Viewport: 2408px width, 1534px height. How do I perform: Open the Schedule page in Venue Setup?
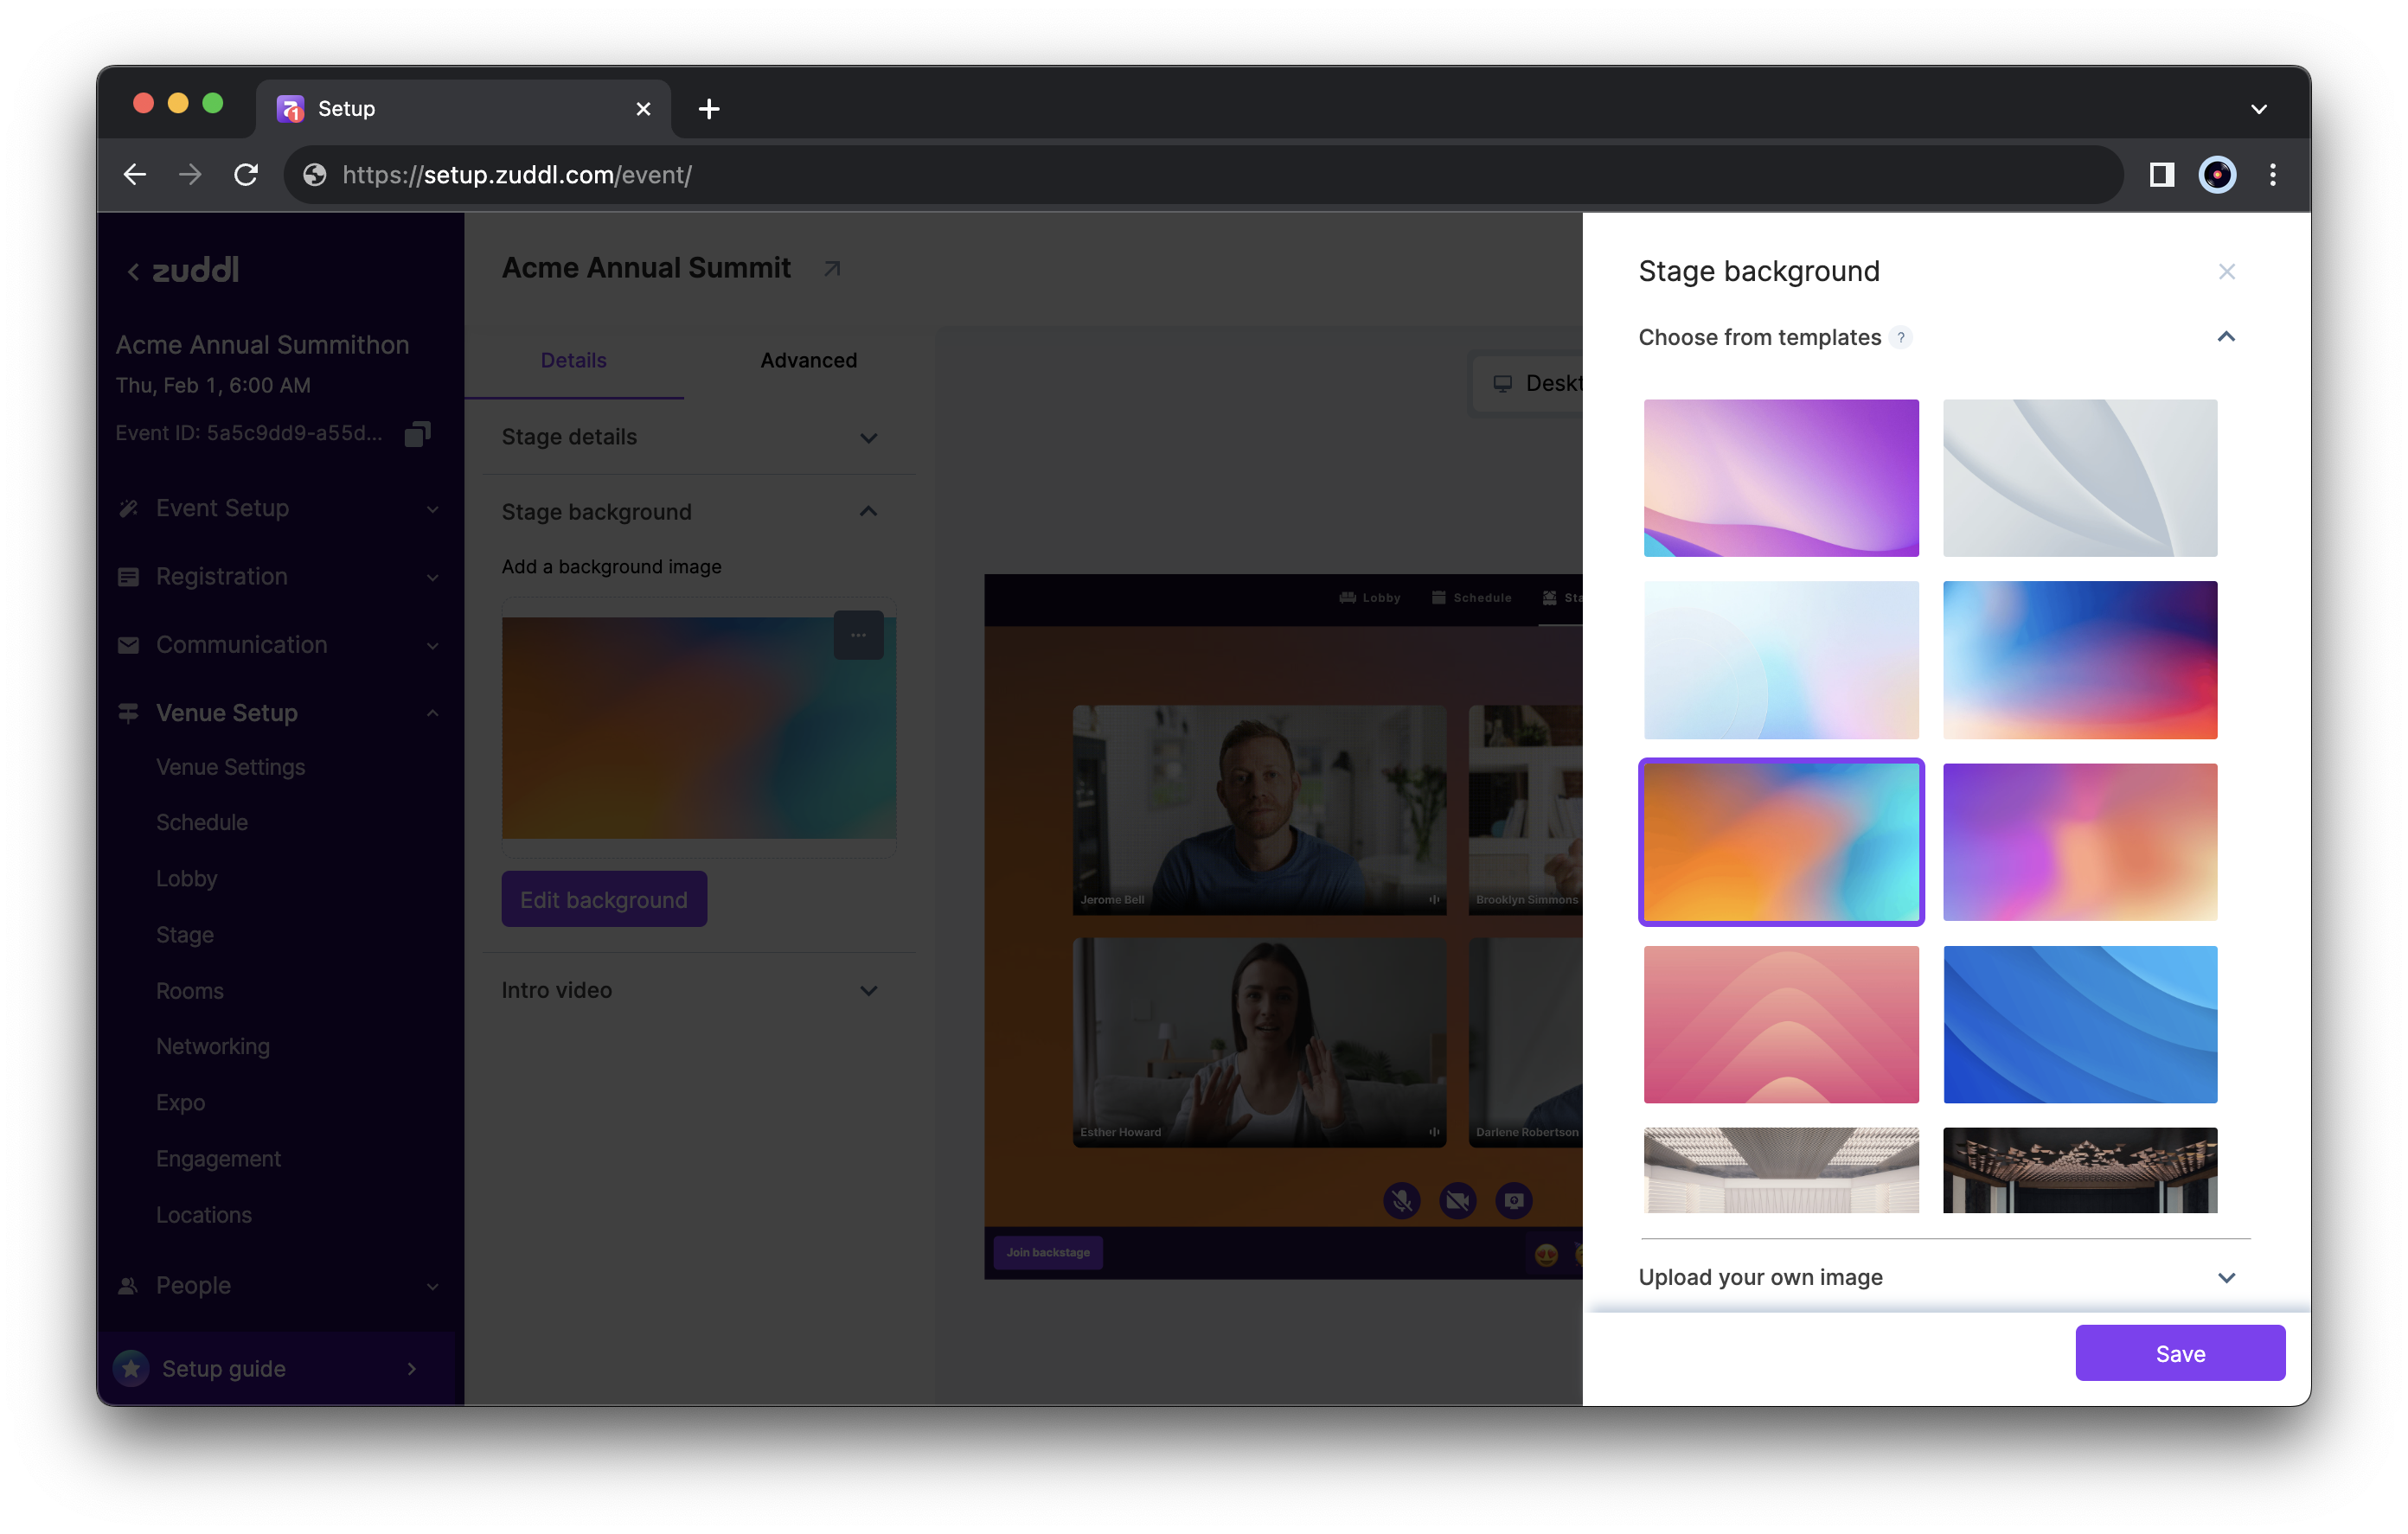tap(201, 822)
